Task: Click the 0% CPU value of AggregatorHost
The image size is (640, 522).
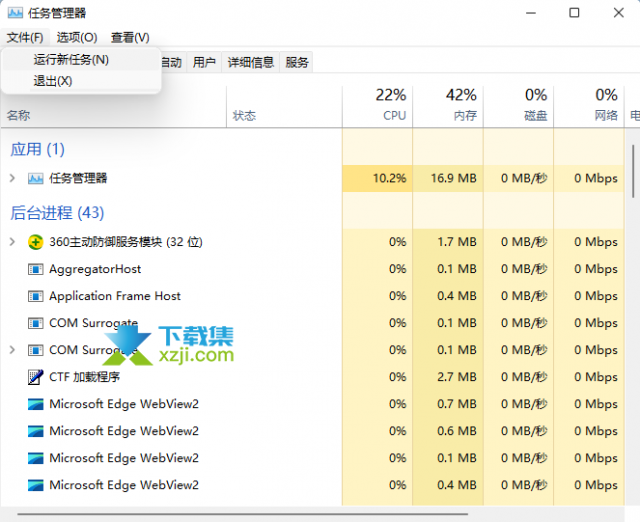Action: 398,269
